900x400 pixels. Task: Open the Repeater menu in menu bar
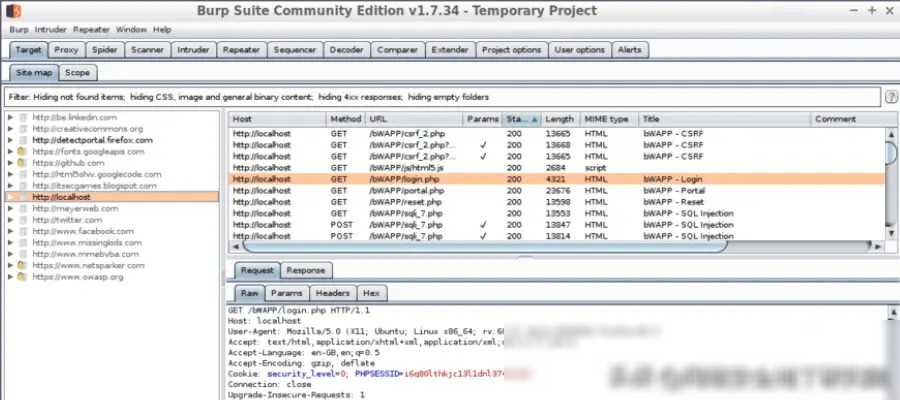point(91,29)
